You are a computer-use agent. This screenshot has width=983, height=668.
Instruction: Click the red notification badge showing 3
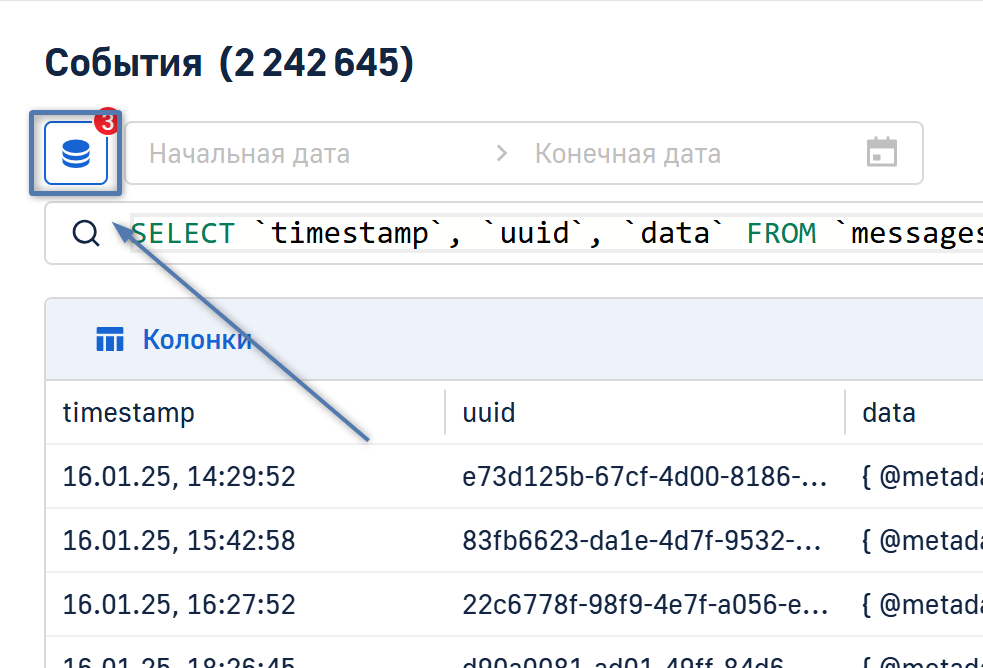point(105,122)
